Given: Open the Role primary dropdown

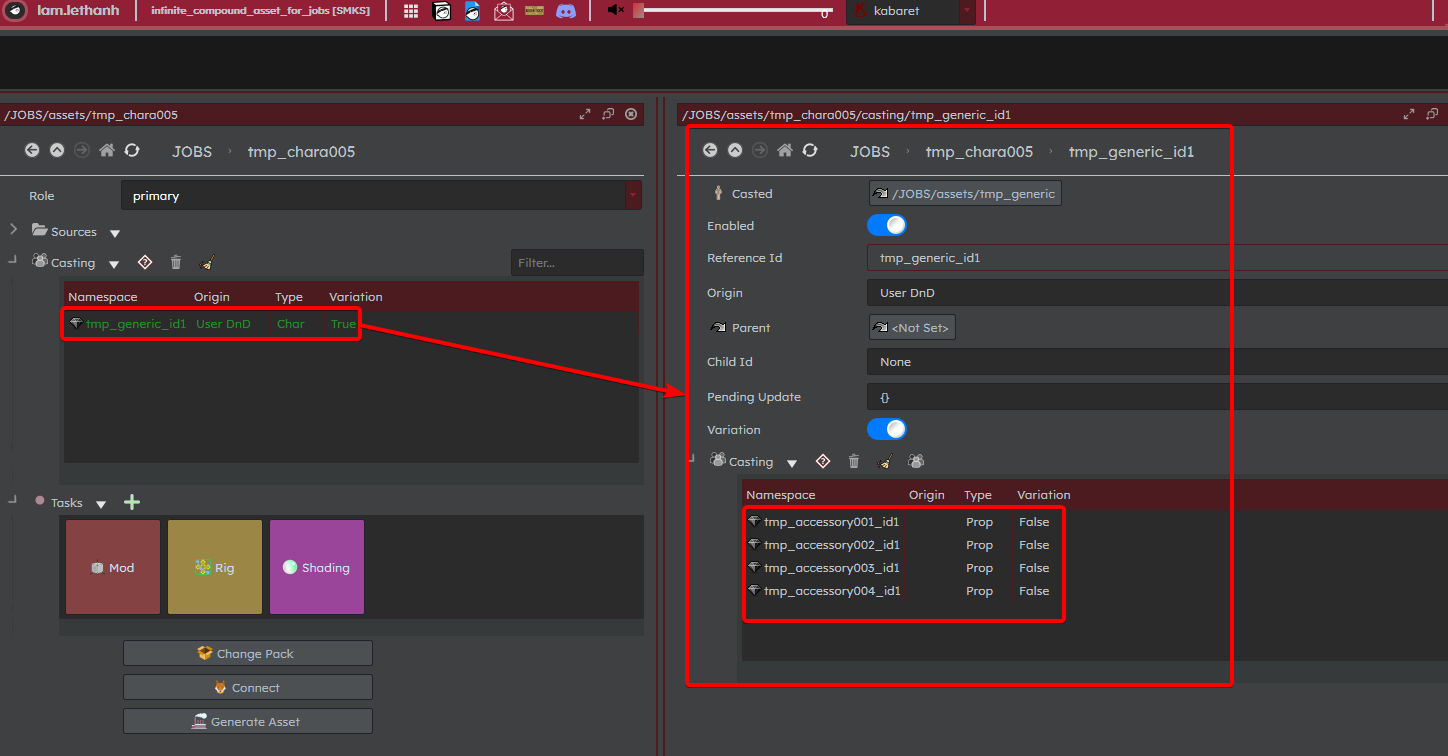Looking at the screenshot, I should pyautogui.click(x=382, y=196).
